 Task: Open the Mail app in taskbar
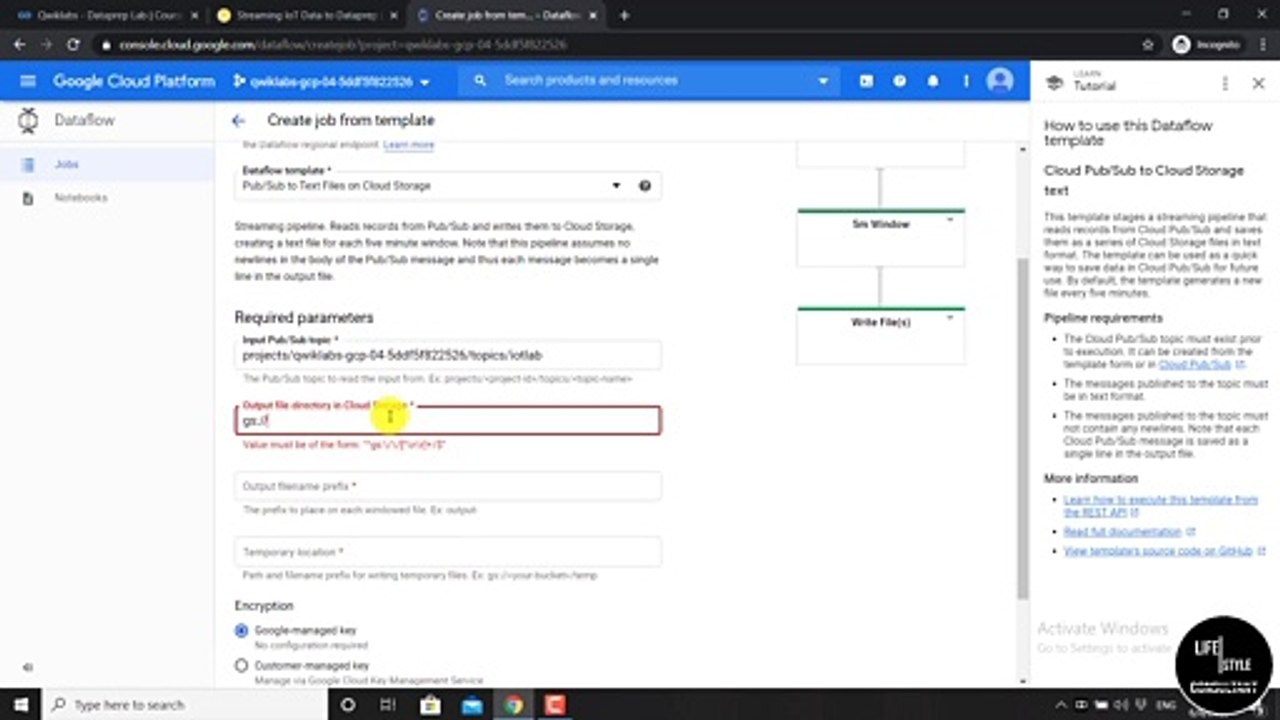472,705
